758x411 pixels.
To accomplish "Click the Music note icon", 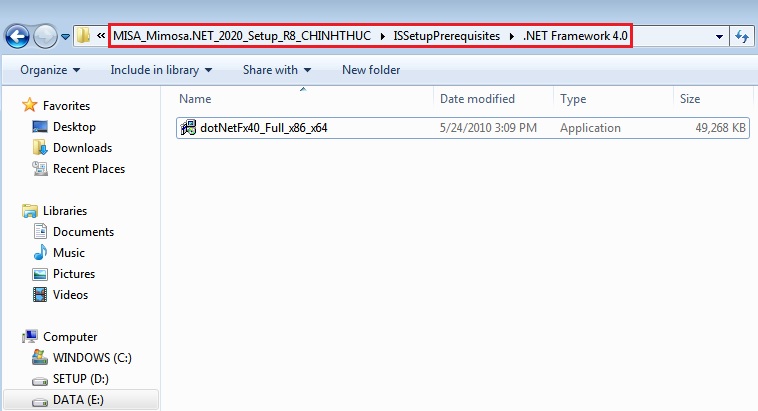I will click(40, 252).
